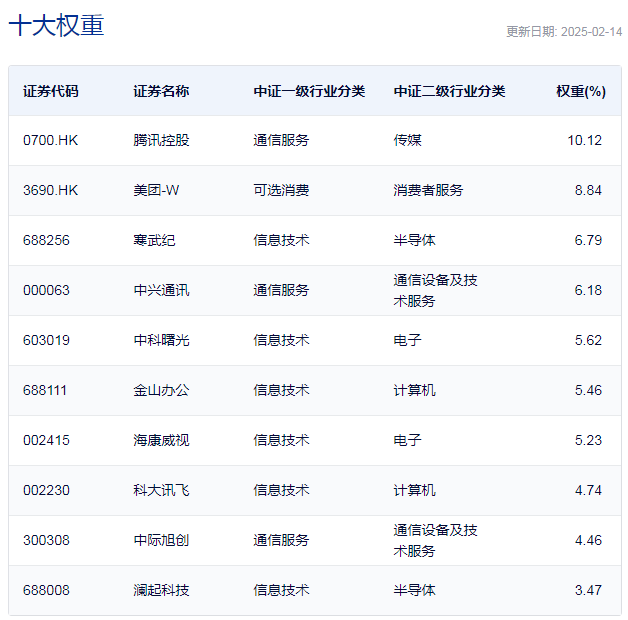Select the 金山办公 security name
This screenshot has height=620, width=628.
point(161,390)
